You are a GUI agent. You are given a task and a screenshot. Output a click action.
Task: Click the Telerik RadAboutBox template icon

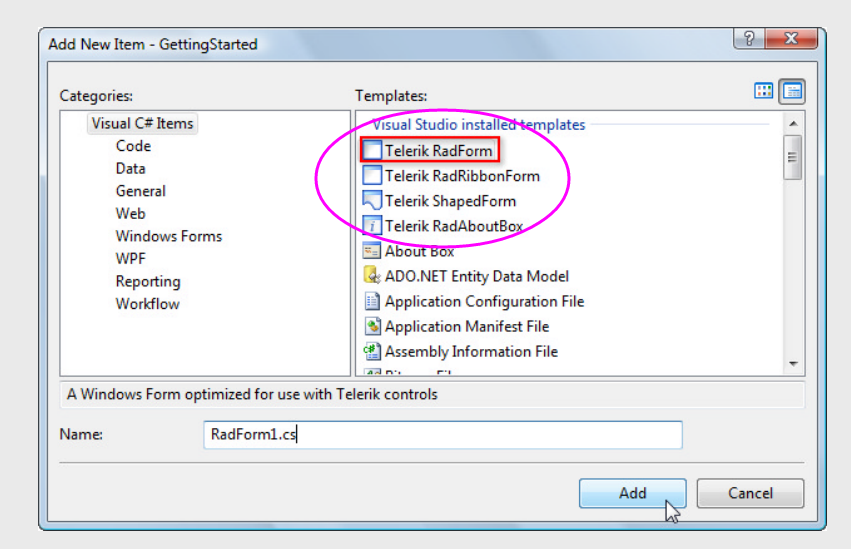(372, 225)
